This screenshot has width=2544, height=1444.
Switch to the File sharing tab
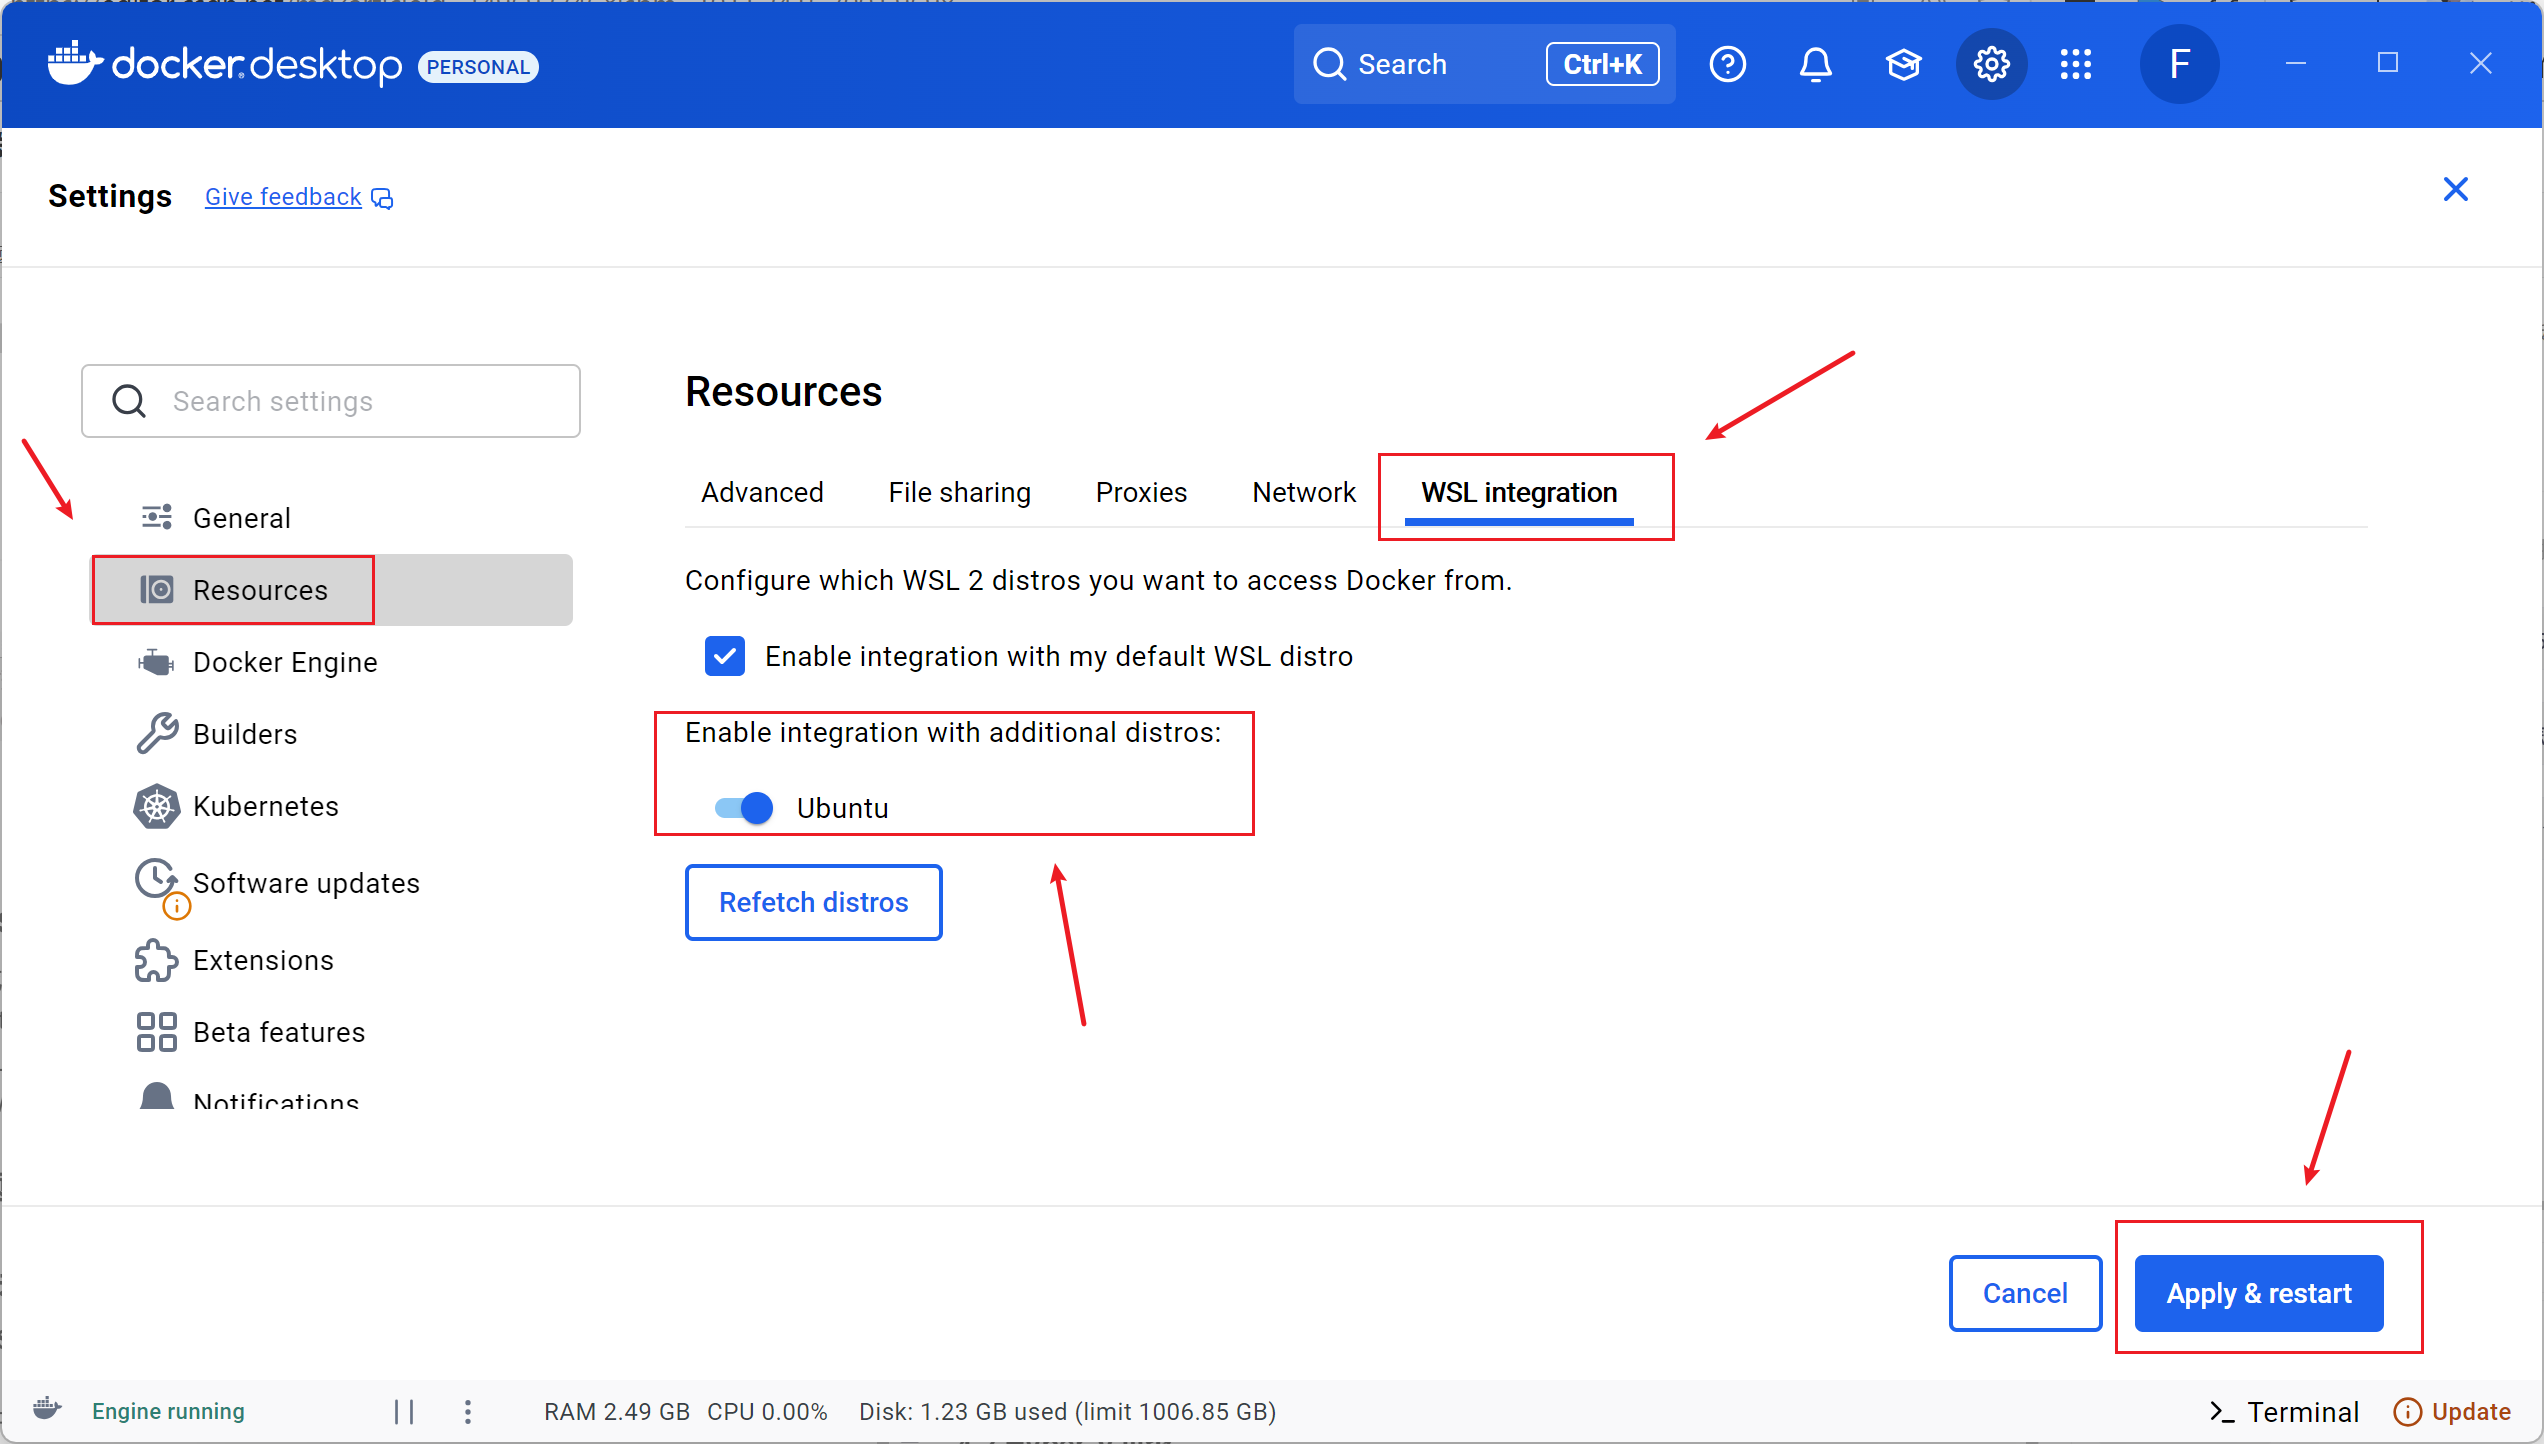pos(959,492)
